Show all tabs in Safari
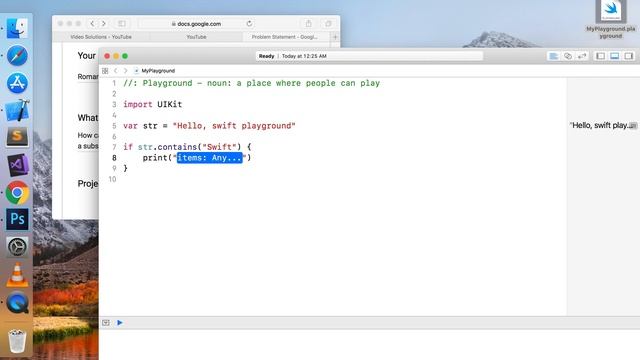 tap(328, 24)
